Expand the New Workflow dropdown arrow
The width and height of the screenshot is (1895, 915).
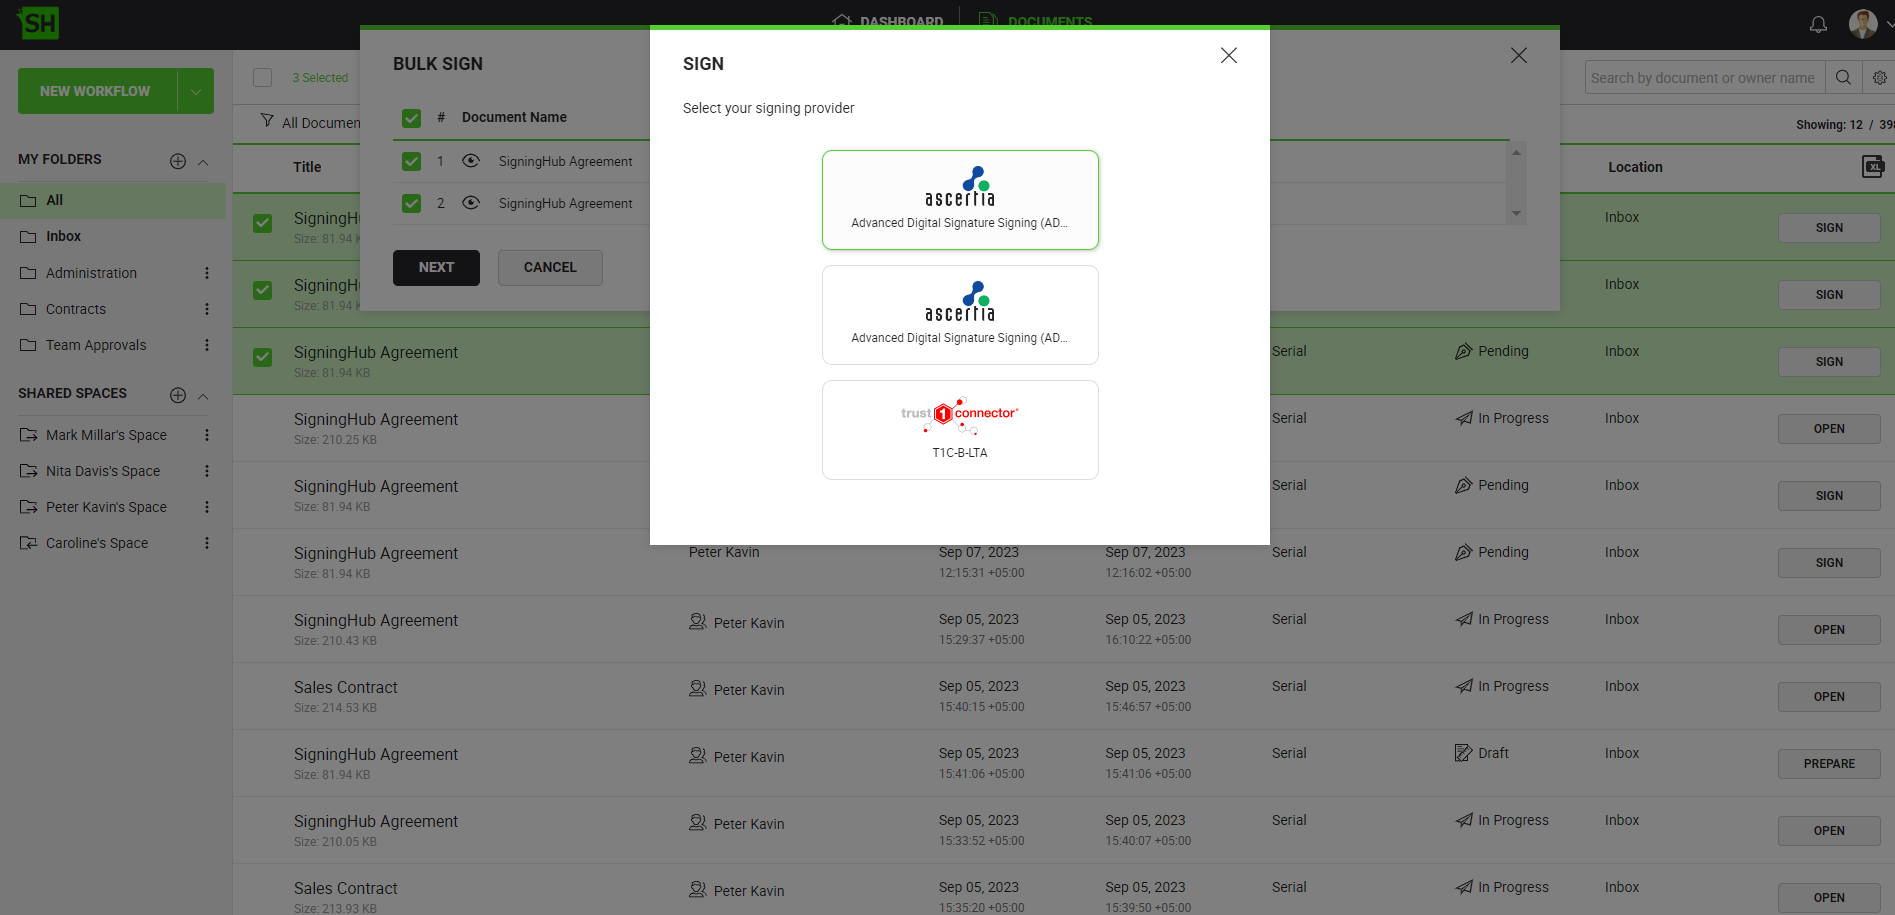pos(196,91)
